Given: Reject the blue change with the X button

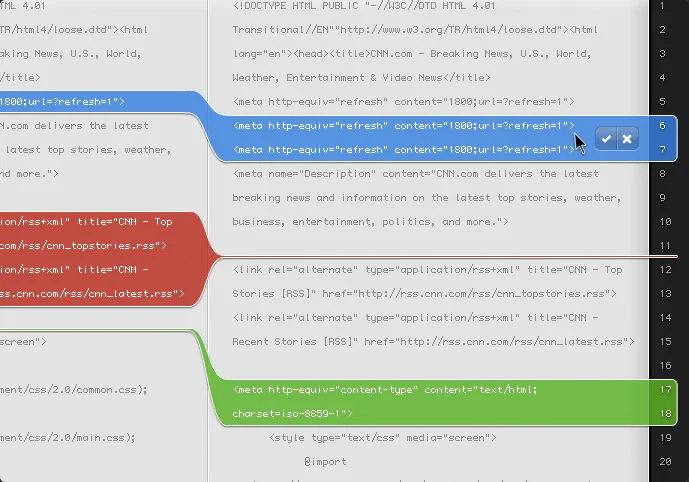Looking at the screenshot, I should tap(627, 139).
